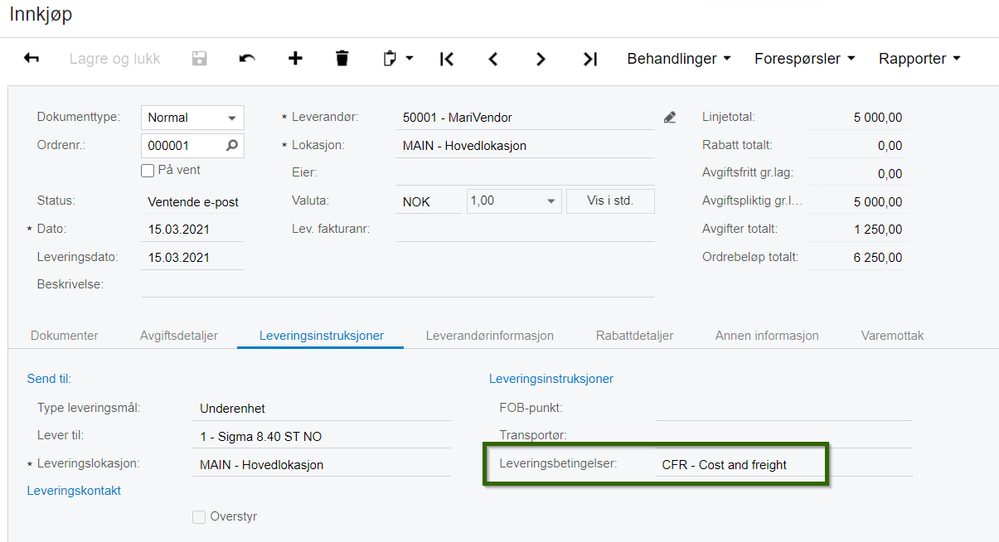Screen dimensions: 999x542
Task: Switch to the Avgiftsdetaljer tab
Action: click(x=179, y=336)
